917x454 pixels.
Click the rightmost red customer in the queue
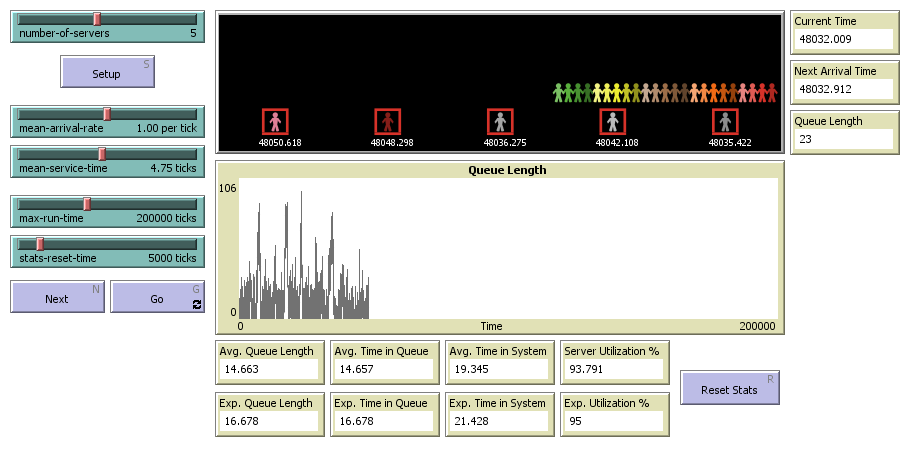click(771, 93)
